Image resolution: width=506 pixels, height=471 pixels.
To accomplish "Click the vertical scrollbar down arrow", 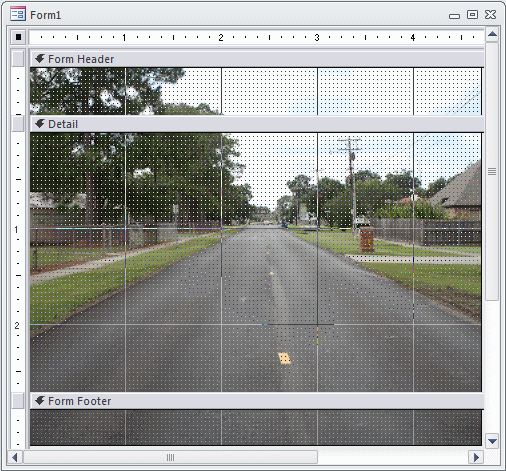I will [492, 441].
